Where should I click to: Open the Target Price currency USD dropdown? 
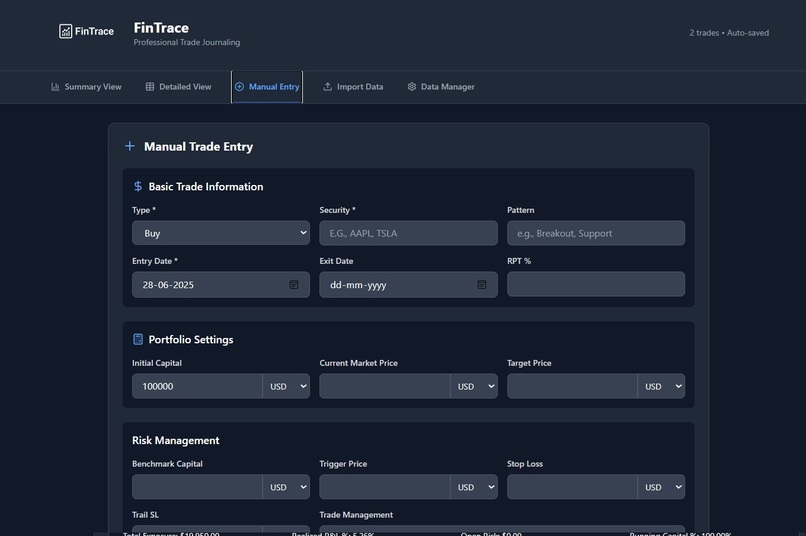pyautogui.click(x=662, y=386)
